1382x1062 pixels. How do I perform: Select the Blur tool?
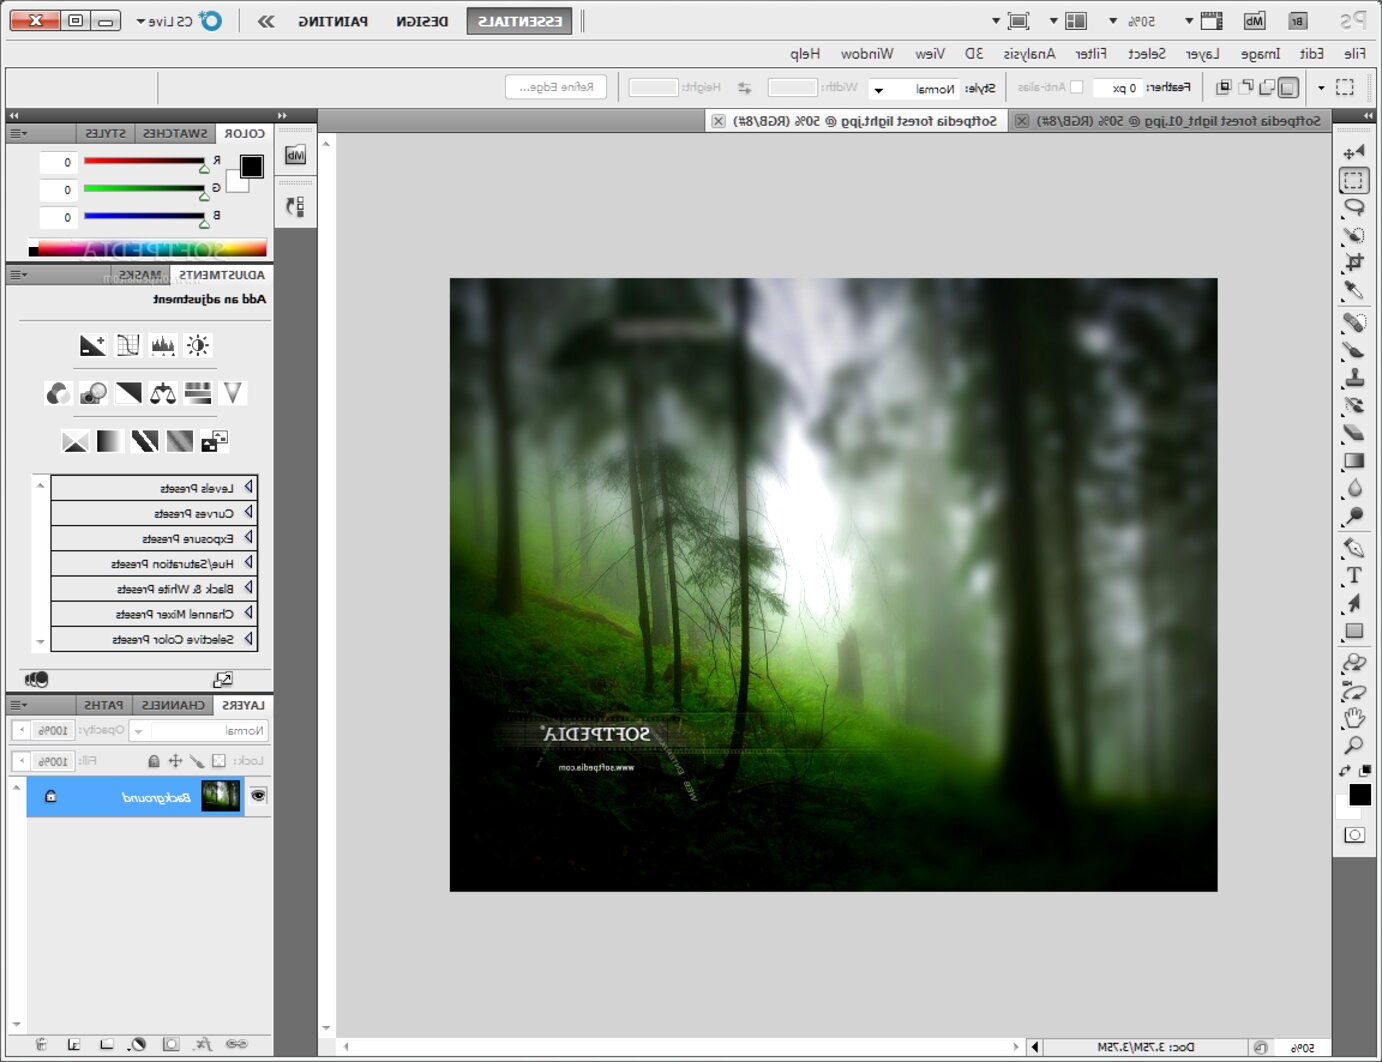[x=1354, y=488]
